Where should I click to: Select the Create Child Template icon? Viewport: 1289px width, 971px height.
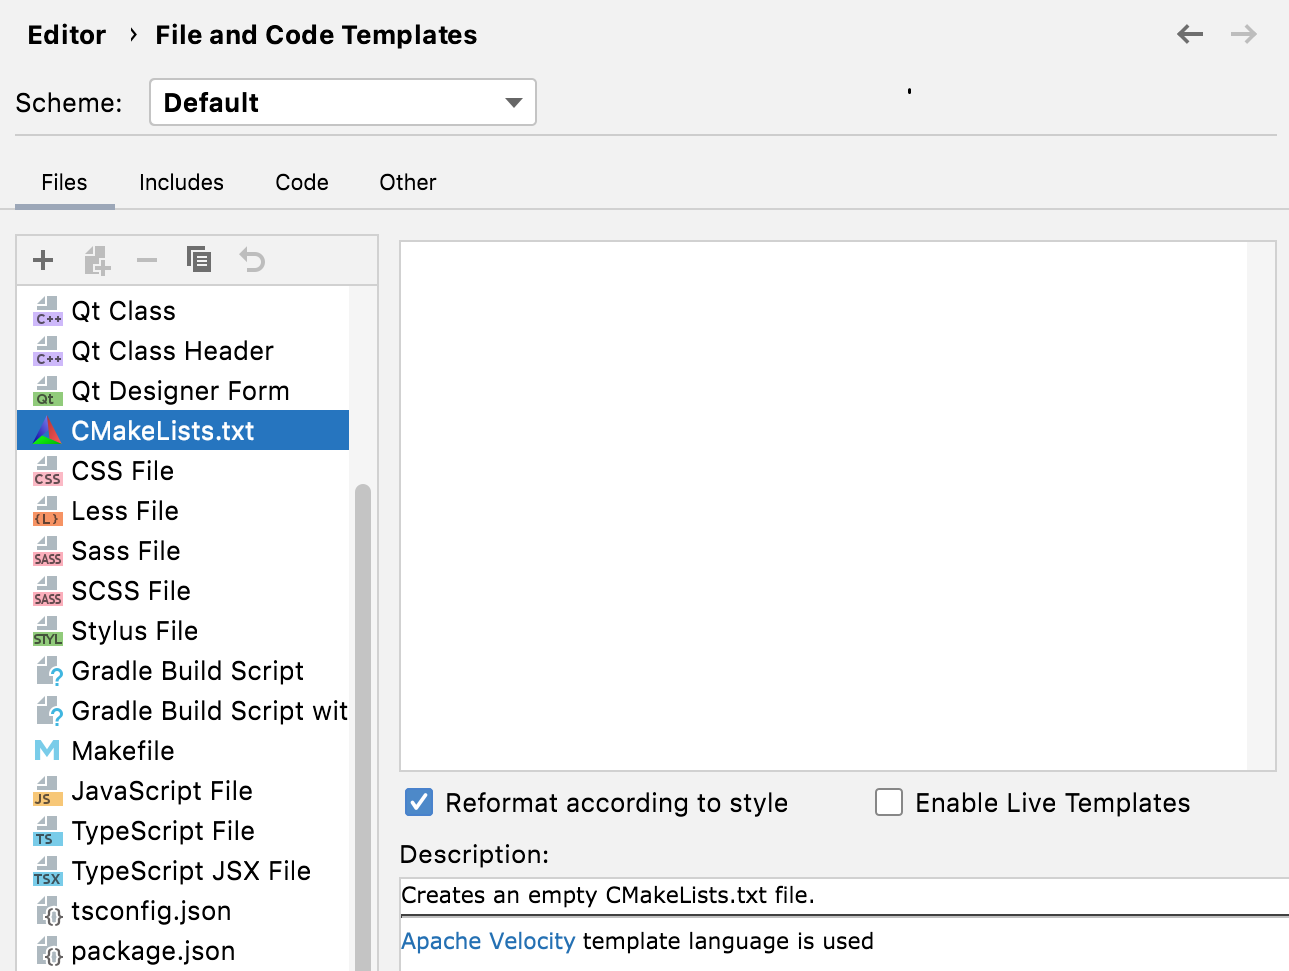(x=95, y=260)
